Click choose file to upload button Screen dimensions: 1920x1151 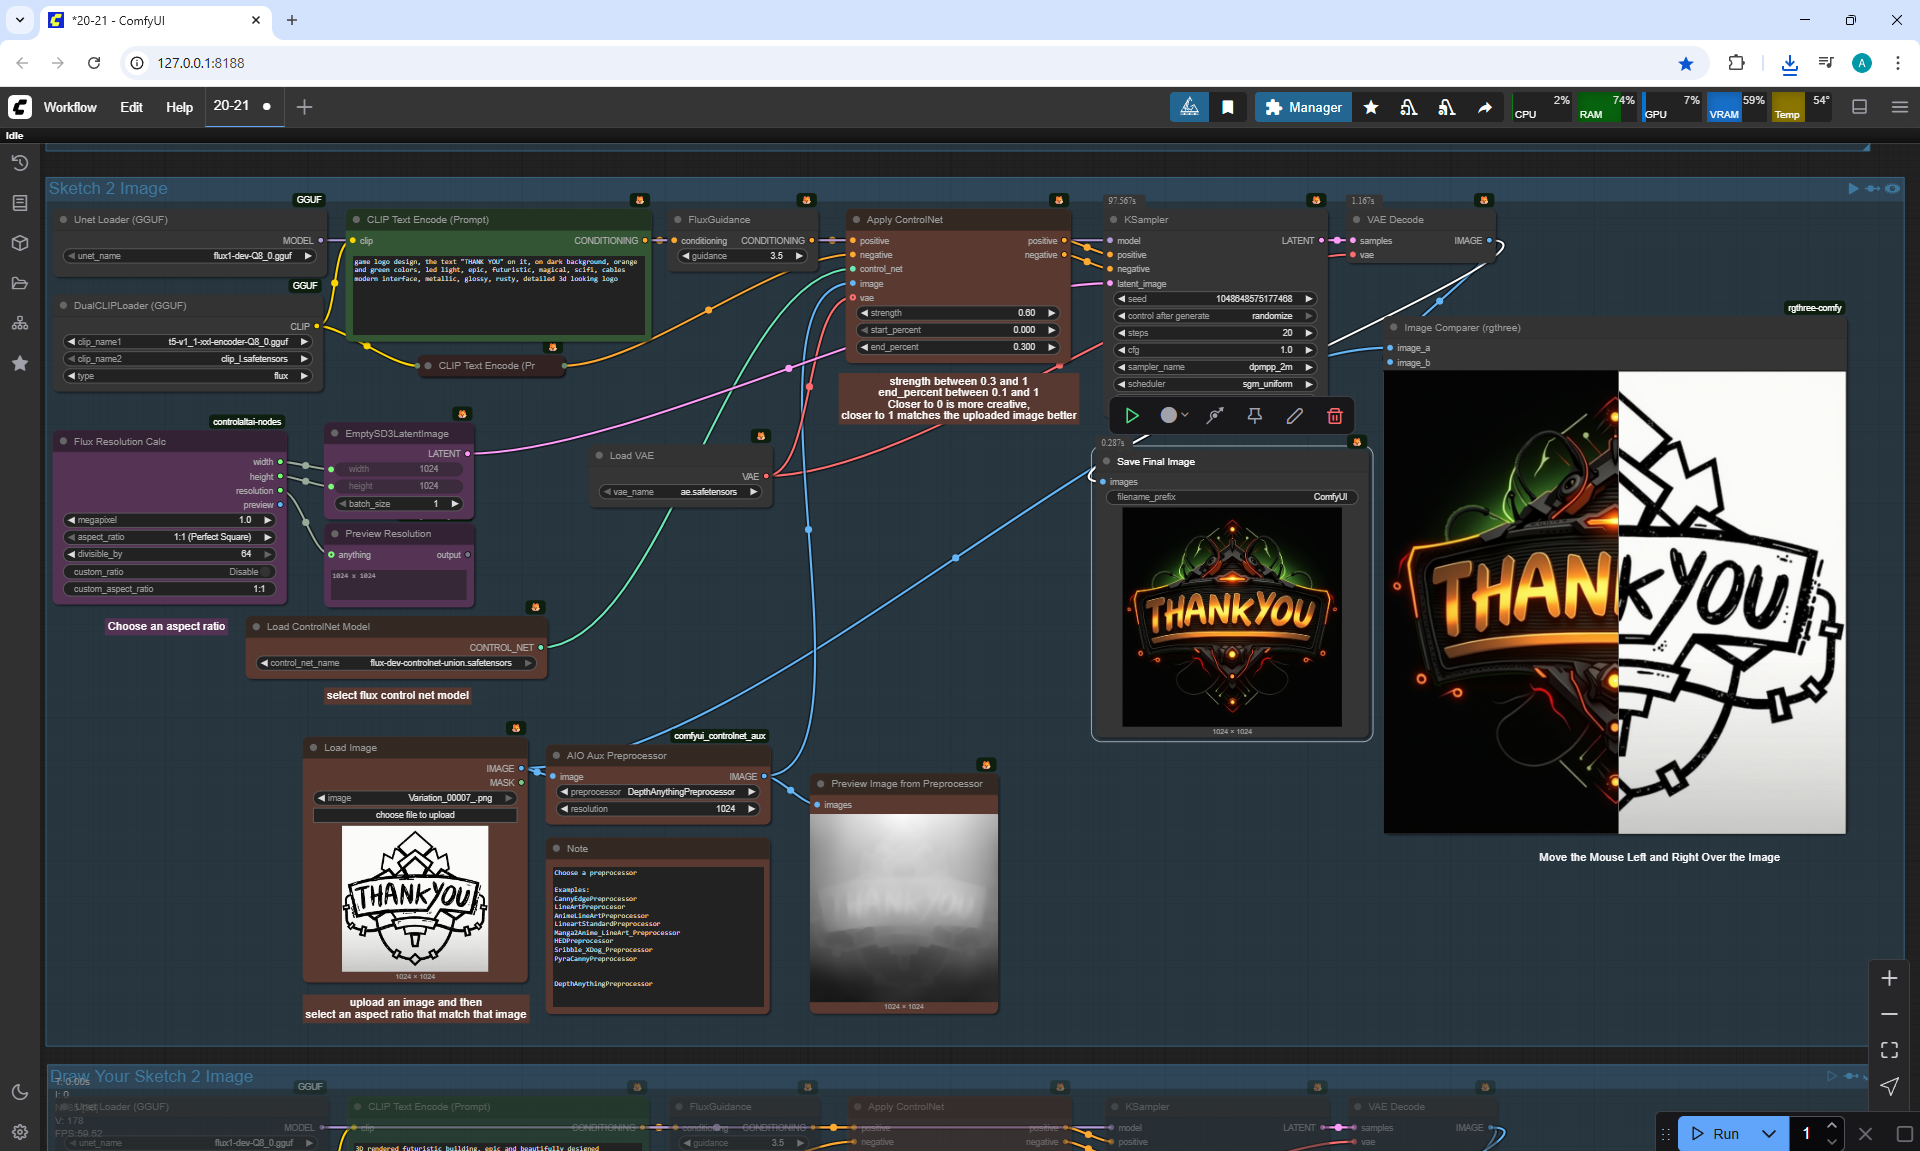coord(415,815)
